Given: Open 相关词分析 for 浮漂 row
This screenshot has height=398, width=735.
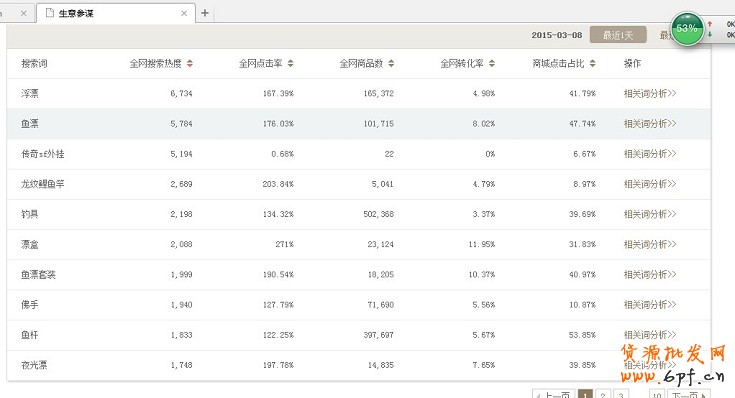Looking at the screenshot, I should pyautogui.click(x=650, y=93).
